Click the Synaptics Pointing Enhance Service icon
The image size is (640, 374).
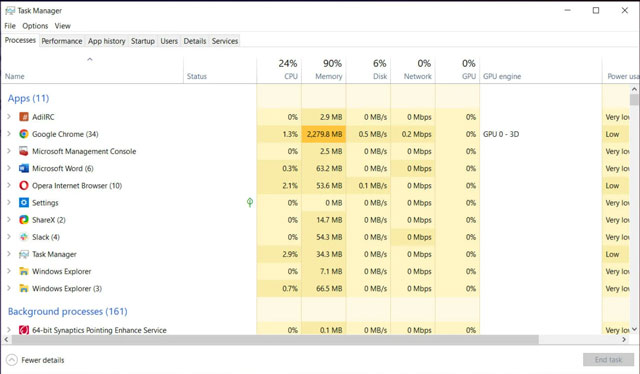pos(24,330)
